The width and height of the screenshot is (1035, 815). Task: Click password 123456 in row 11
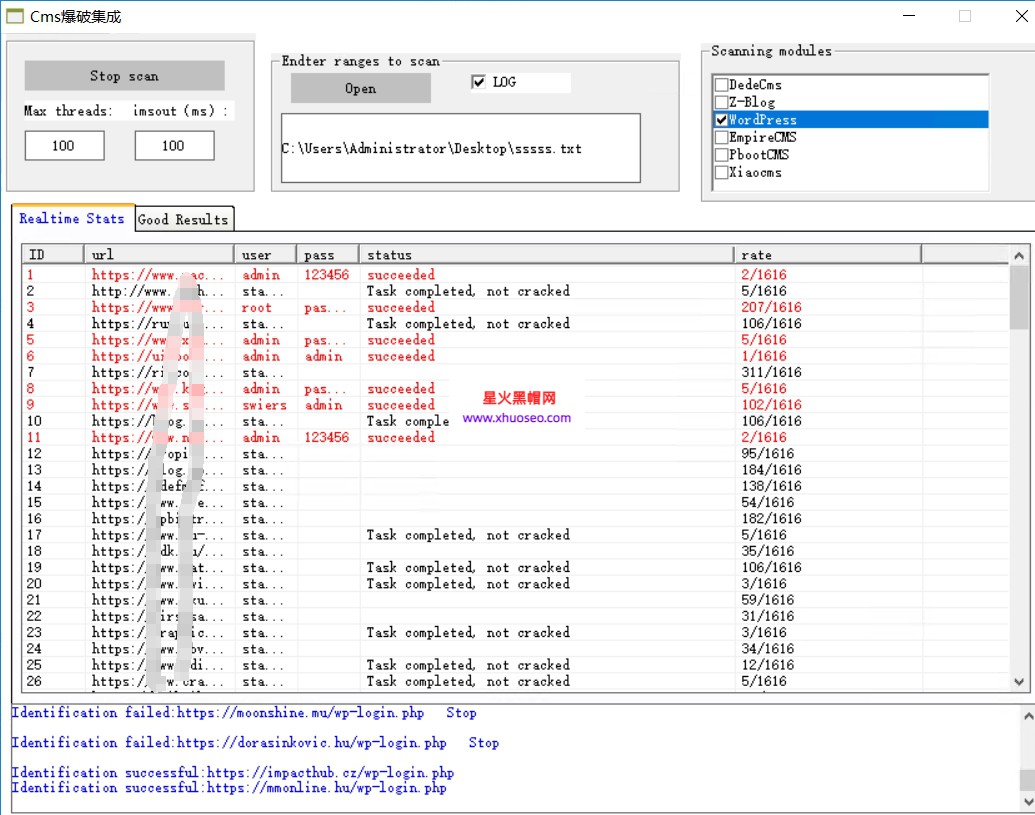[327, 438]
